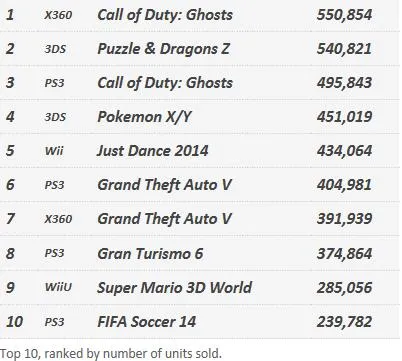Click the X360 Call of Duty: Ghosts title
The image size is (402, 361).
pos(165,15)
